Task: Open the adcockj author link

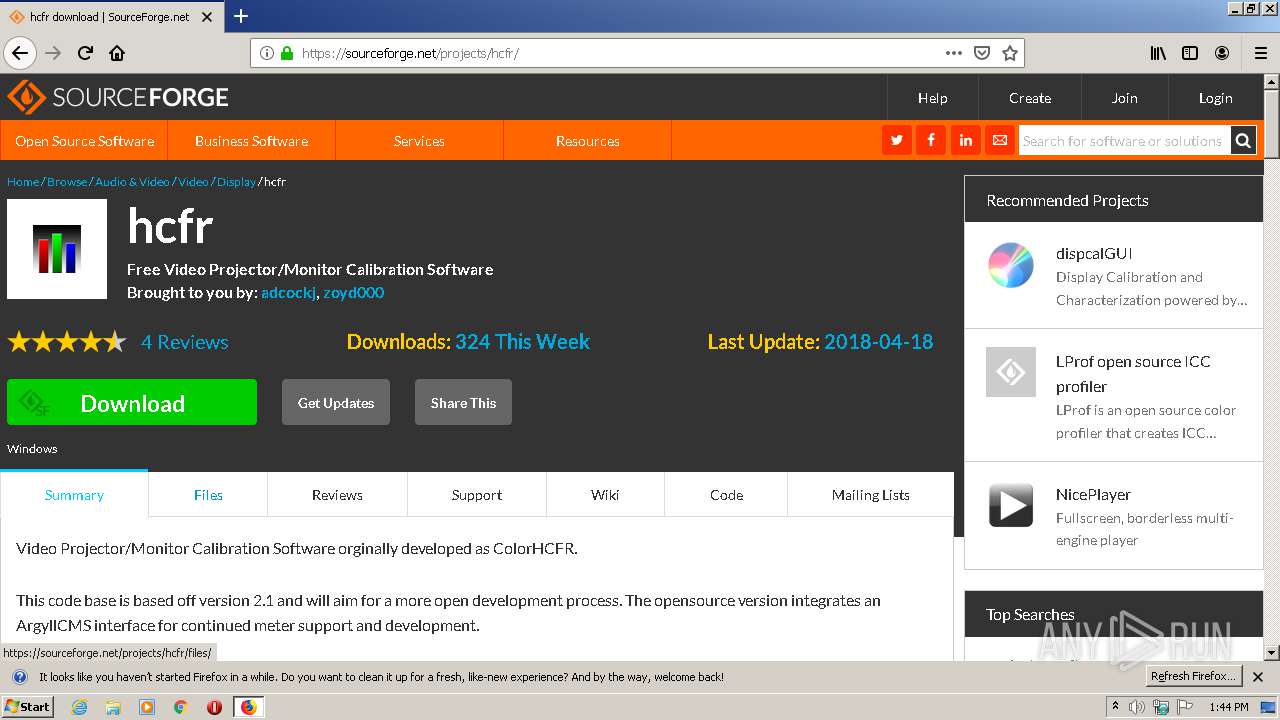Action: click(x=289, y=293)
